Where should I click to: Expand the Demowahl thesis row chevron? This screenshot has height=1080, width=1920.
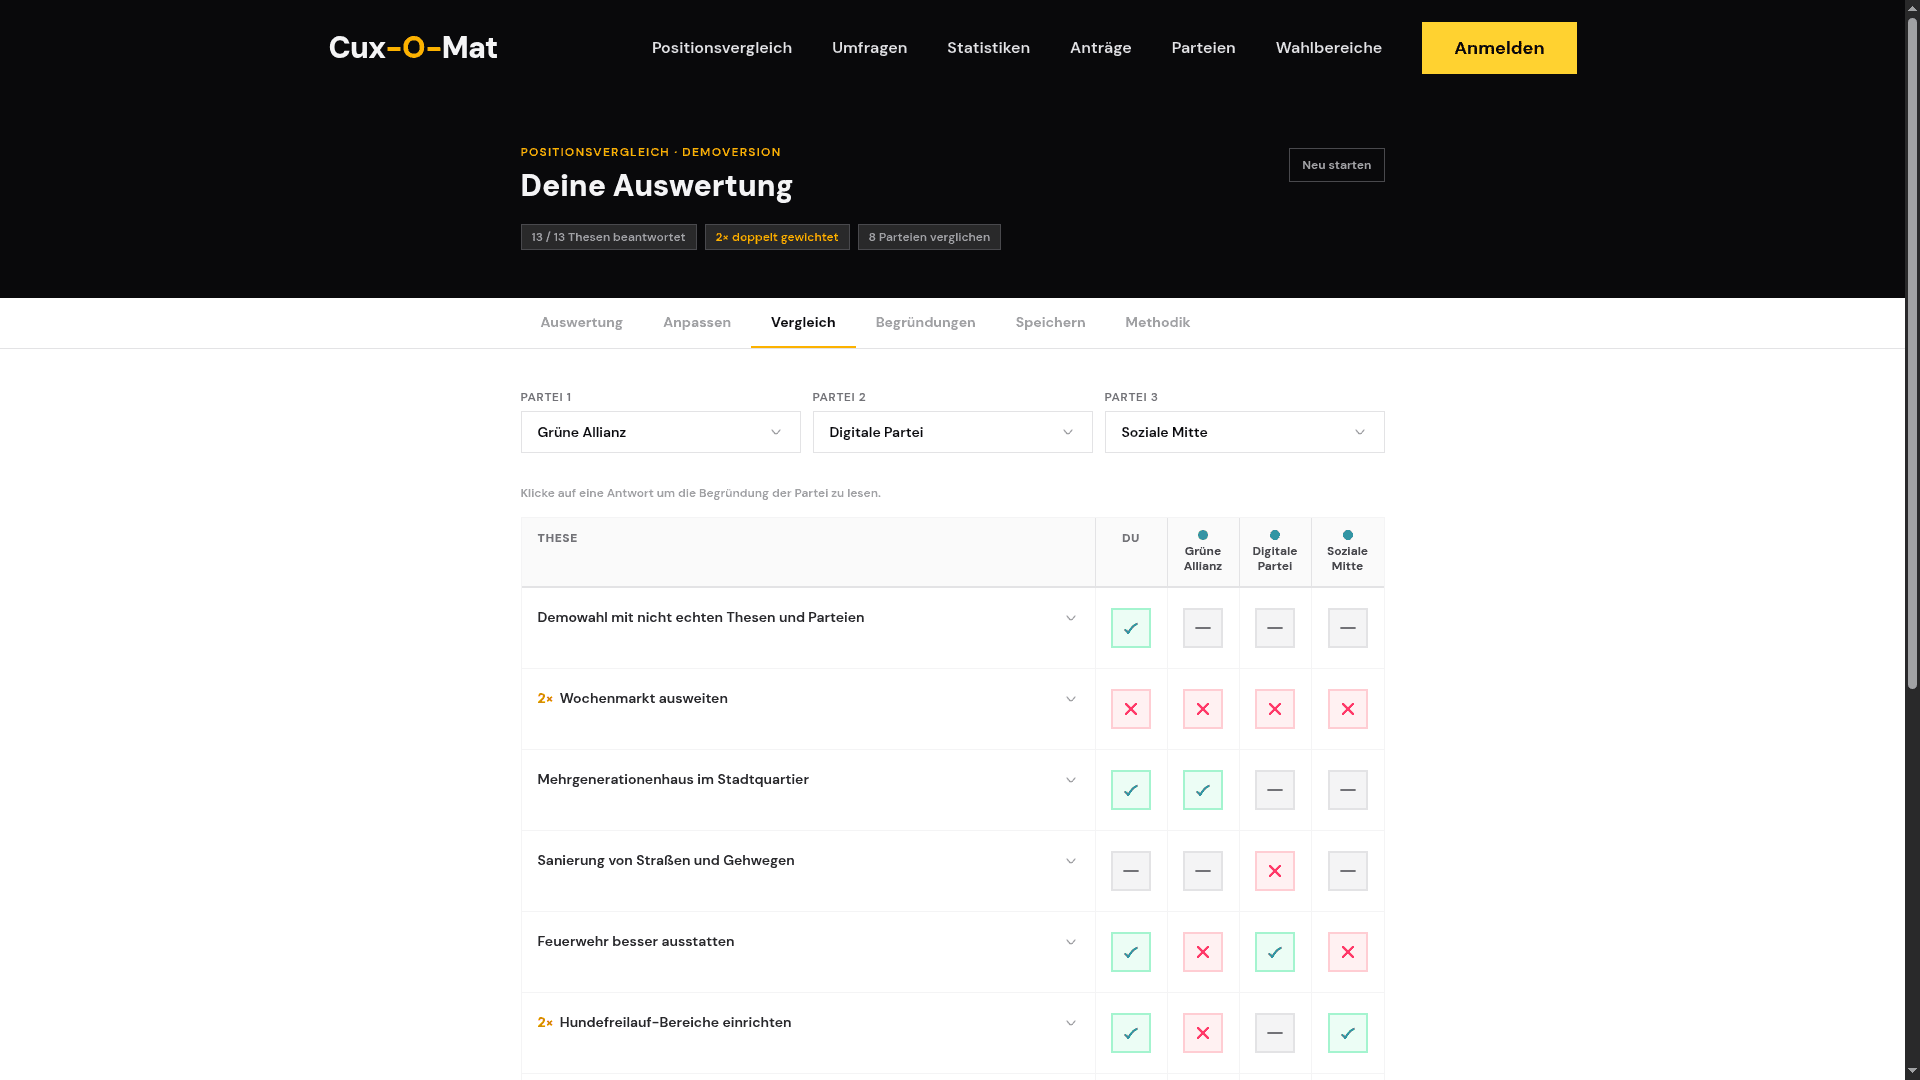pyautogui.click(x=1070, y=618)
